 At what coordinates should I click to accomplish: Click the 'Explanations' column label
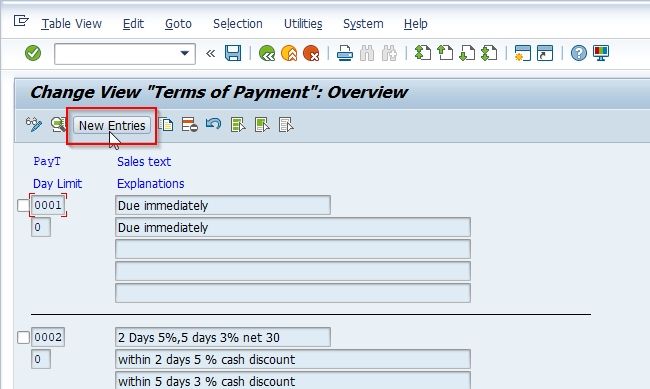tap(150, 183)
